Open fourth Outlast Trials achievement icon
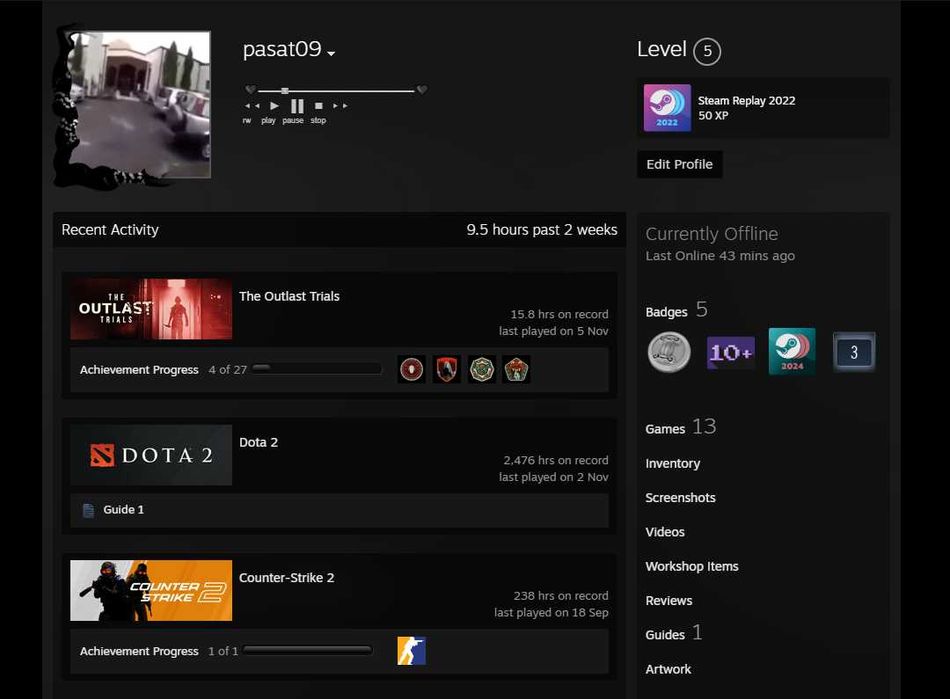This screenshot has width=950, height=699. 516,369
